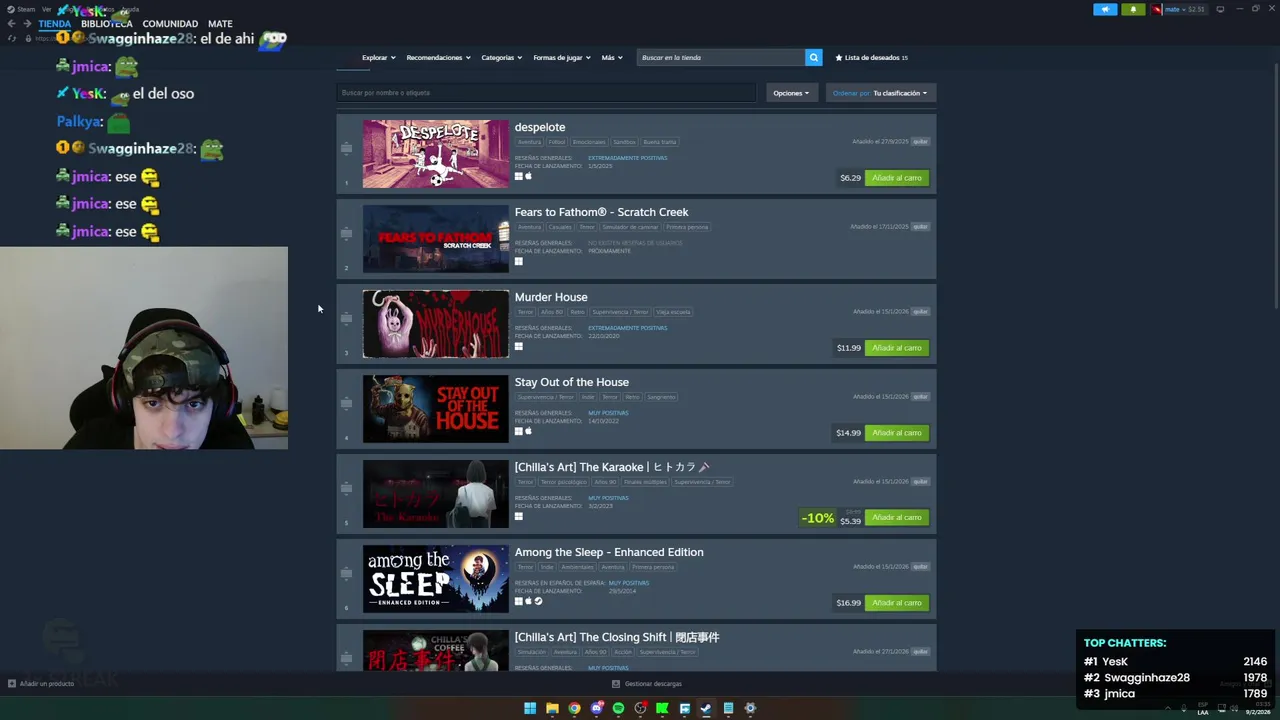
Task: Open the Steam announcements megaphone button
Action: click(1105, 9)
